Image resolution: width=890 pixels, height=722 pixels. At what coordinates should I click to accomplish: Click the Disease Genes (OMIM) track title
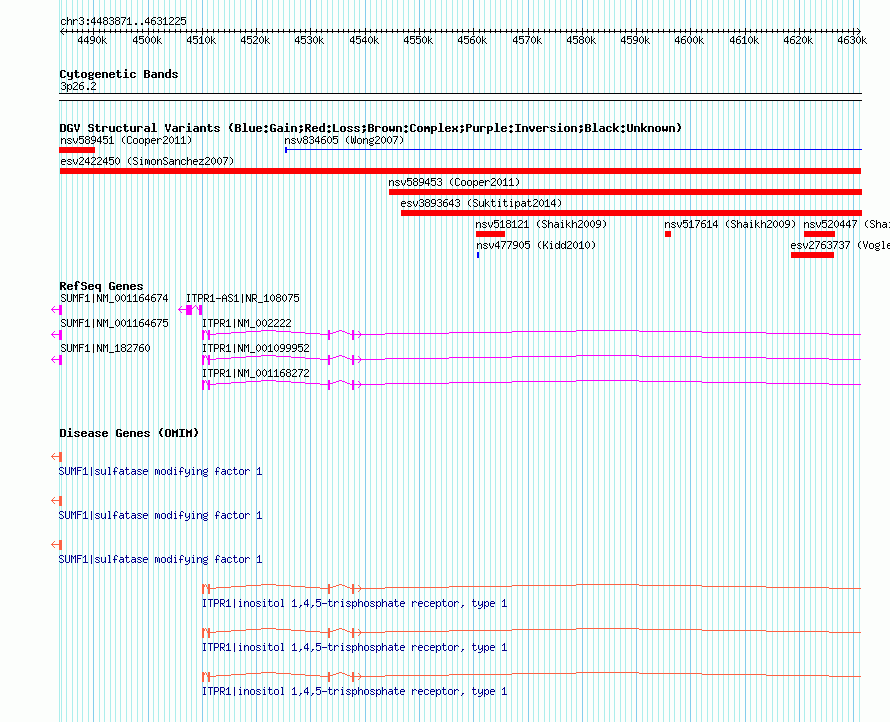pos(129,433)
